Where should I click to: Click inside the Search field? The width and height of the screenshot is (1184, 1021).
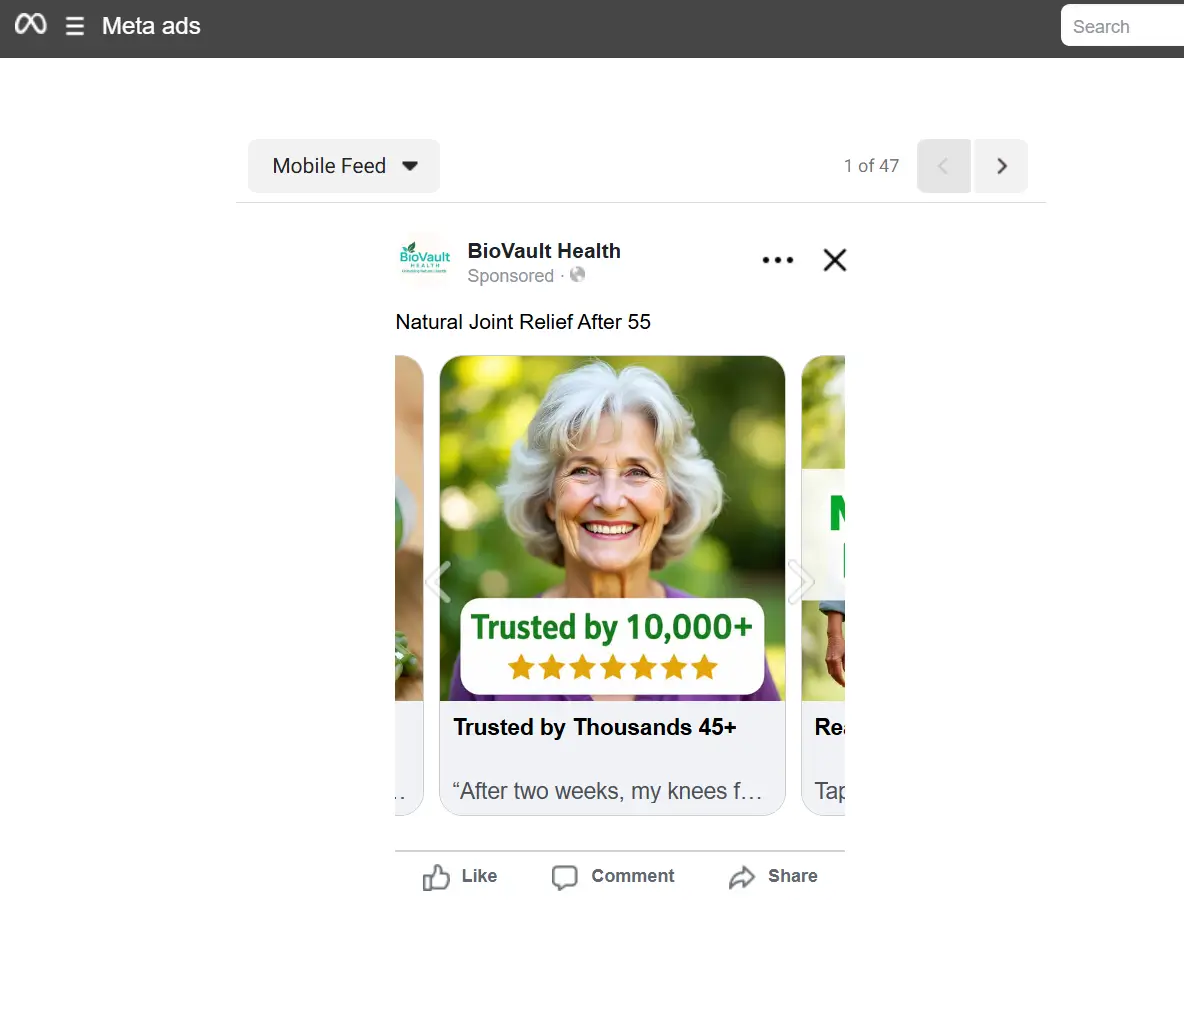point(1122,26)
